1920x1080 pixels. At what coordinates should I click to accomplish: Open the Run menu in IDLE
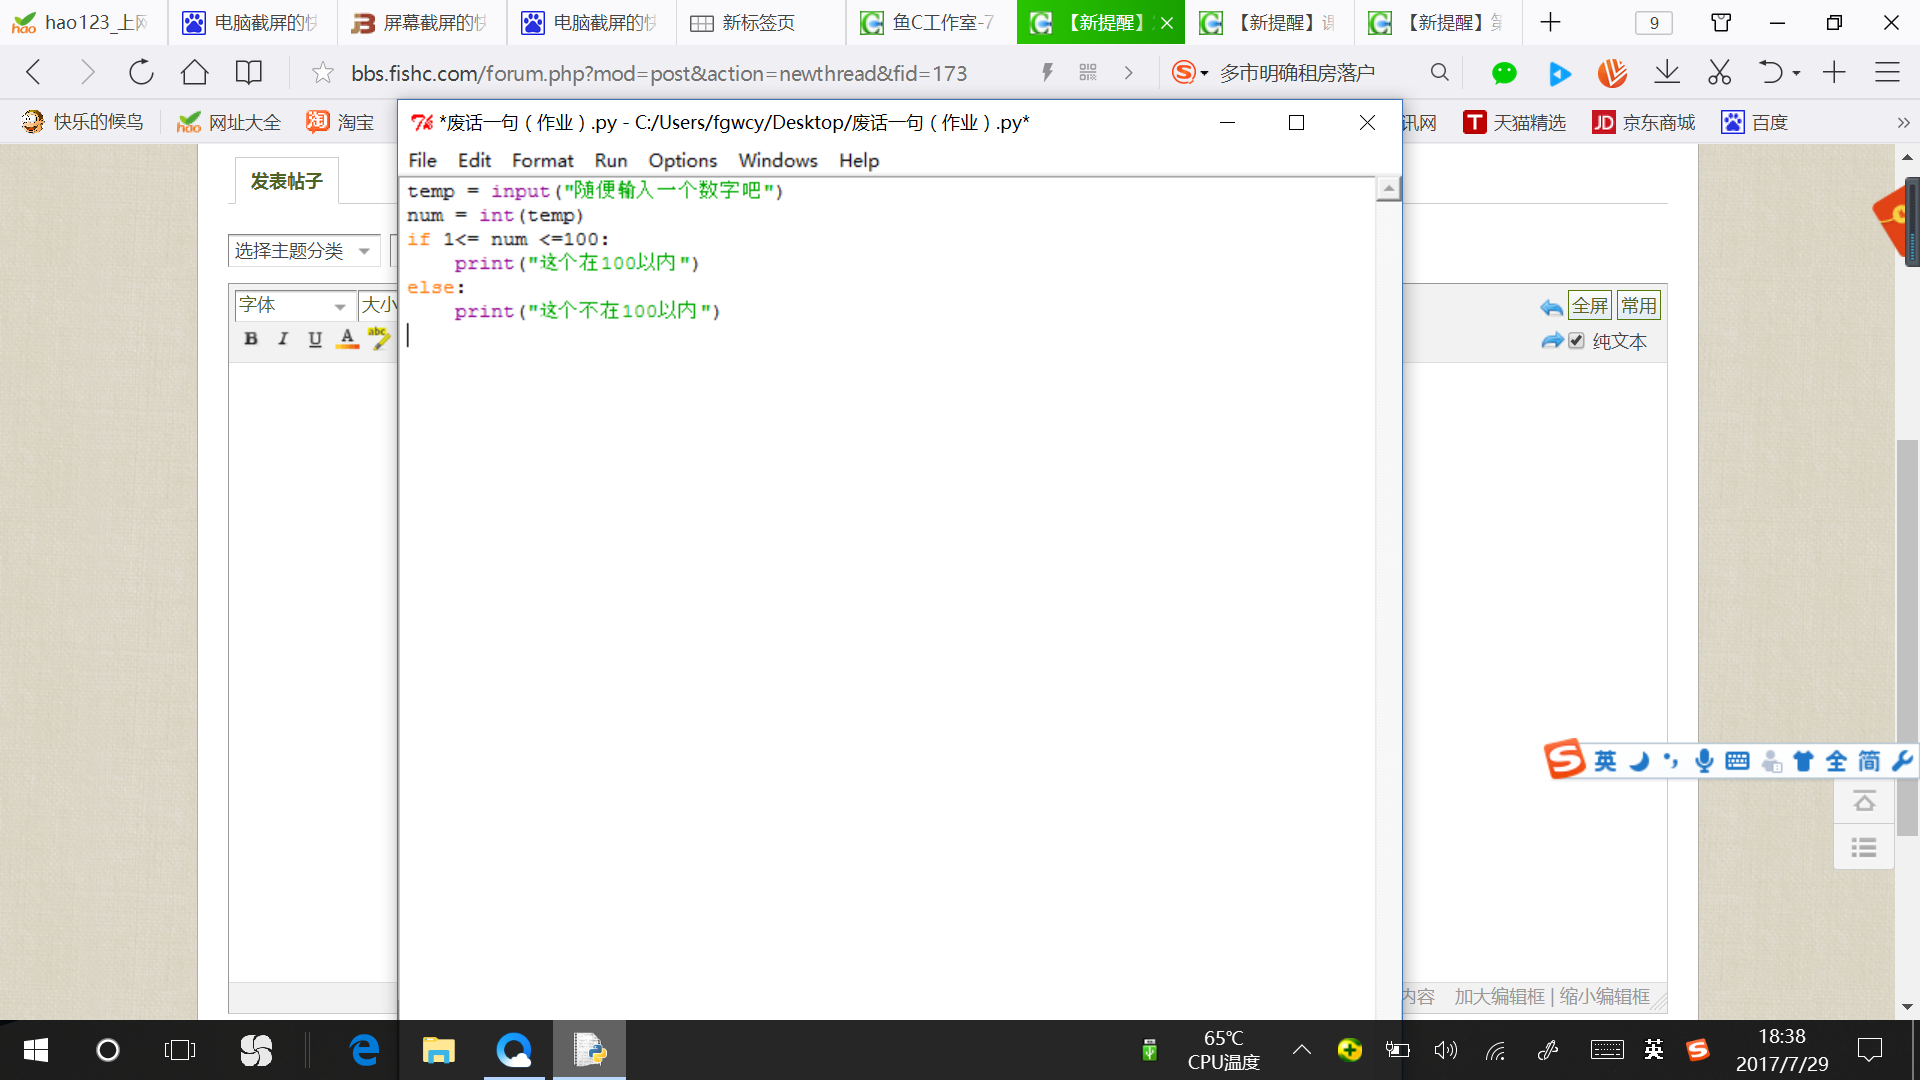610,160
